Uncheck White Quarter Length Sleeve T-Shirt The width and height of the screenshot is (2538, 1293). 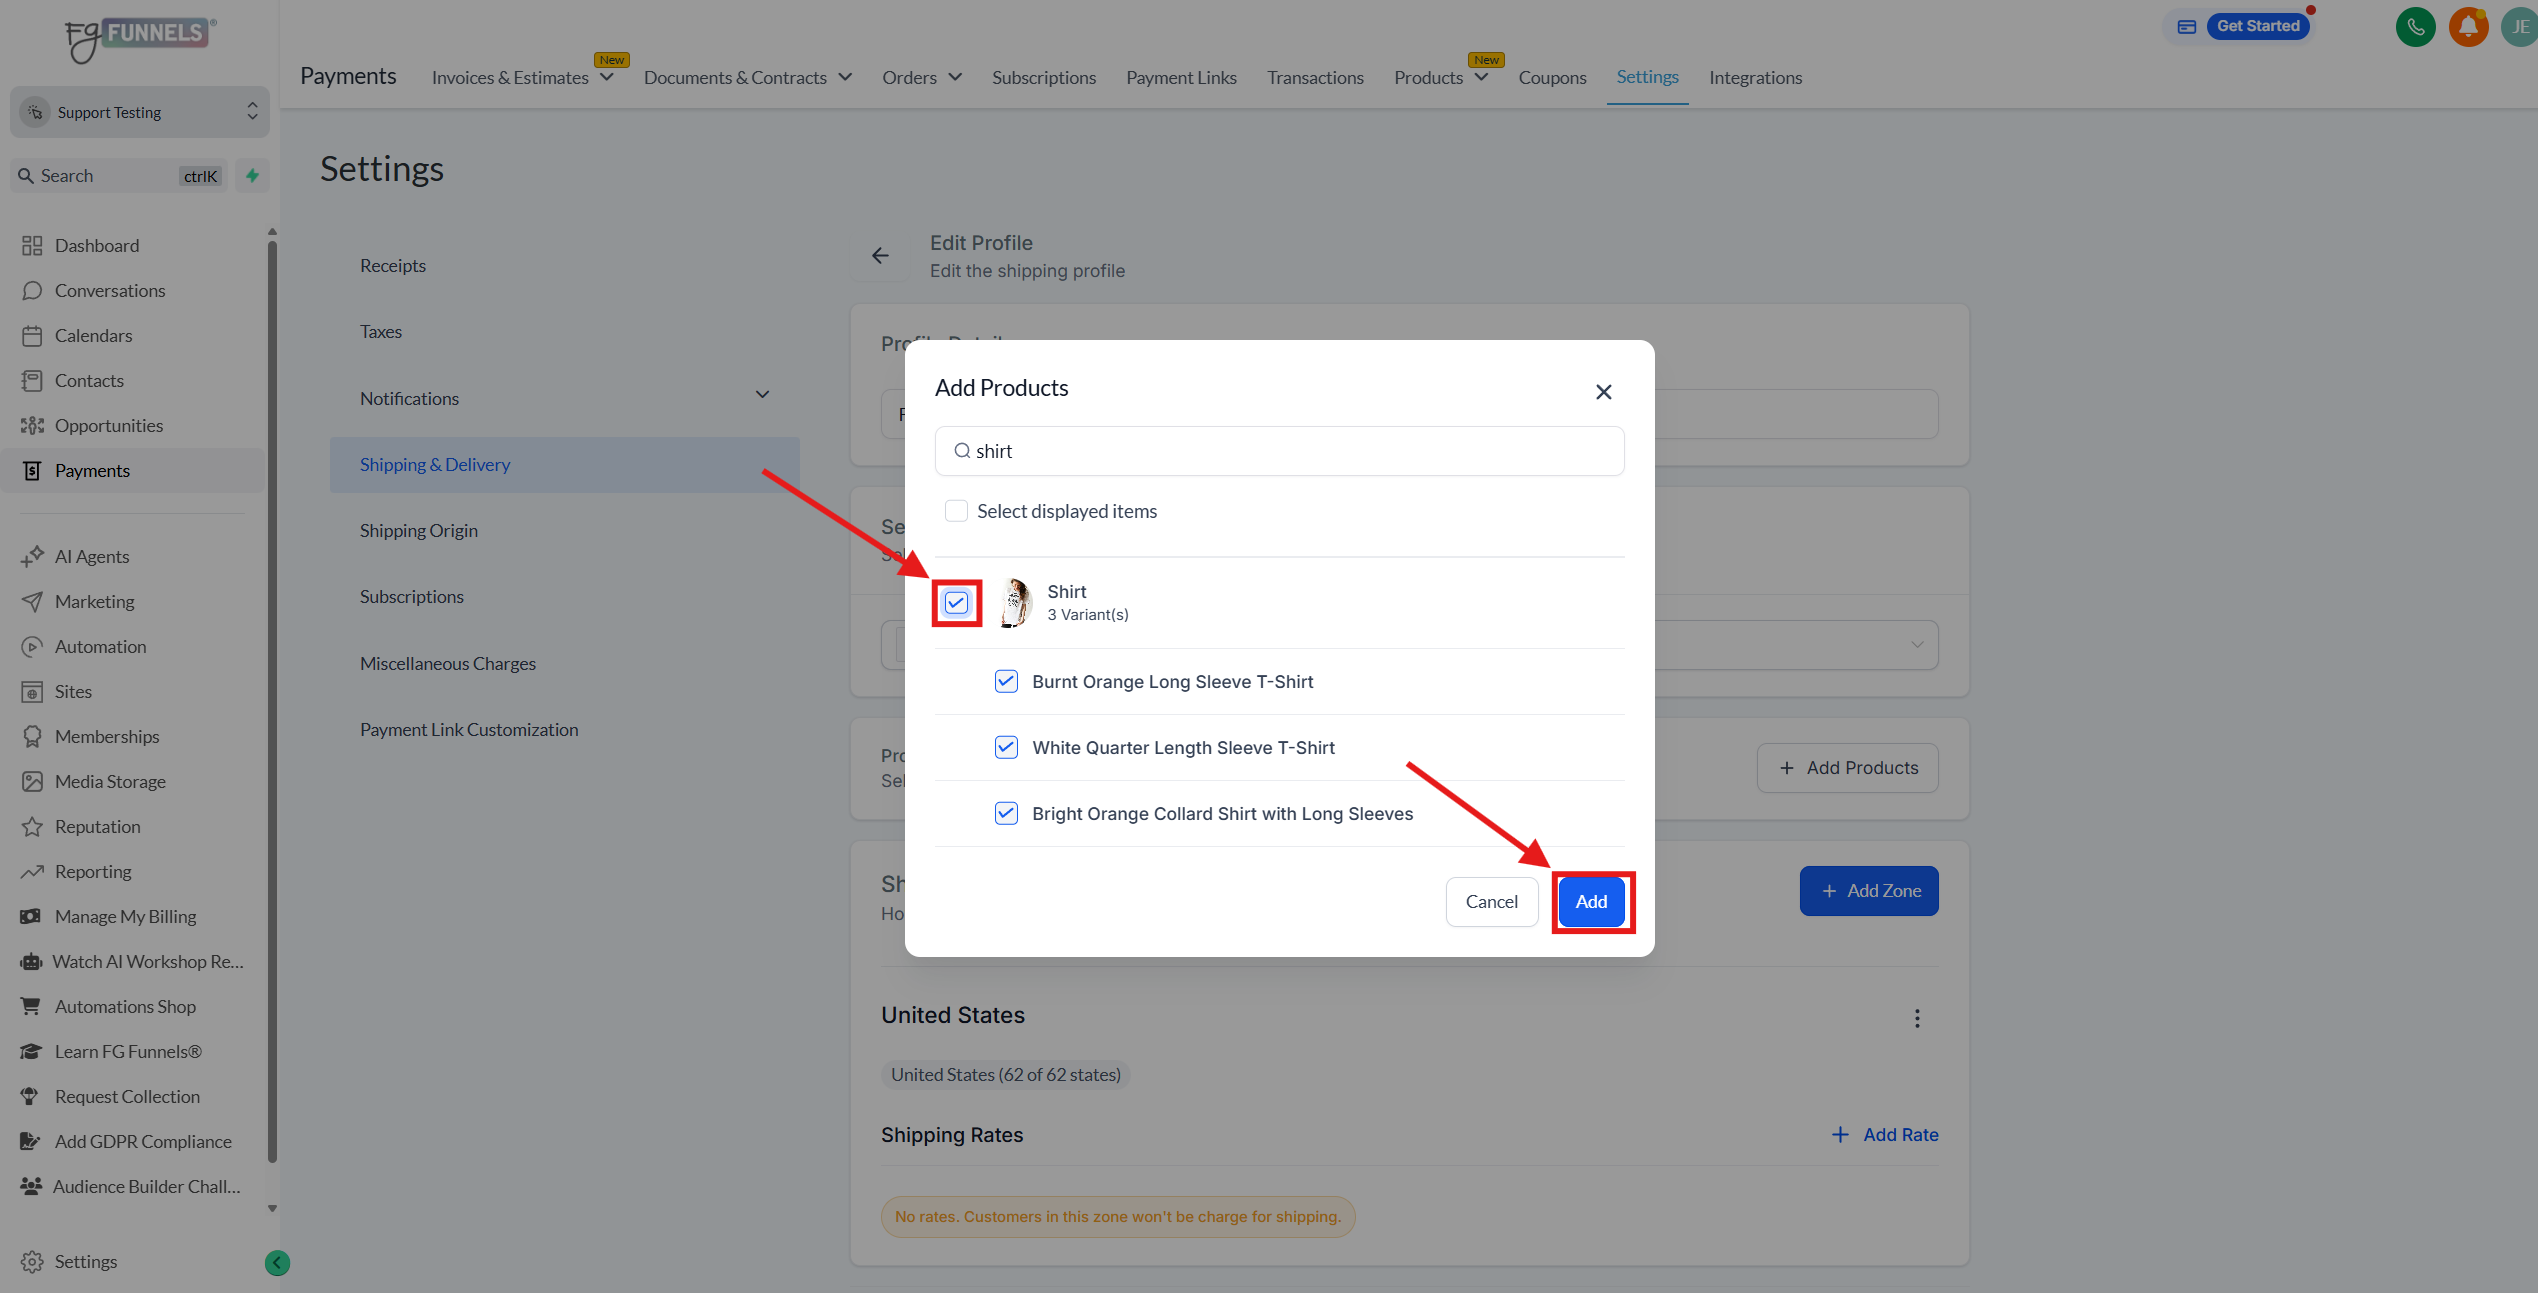coord(1006,748)
